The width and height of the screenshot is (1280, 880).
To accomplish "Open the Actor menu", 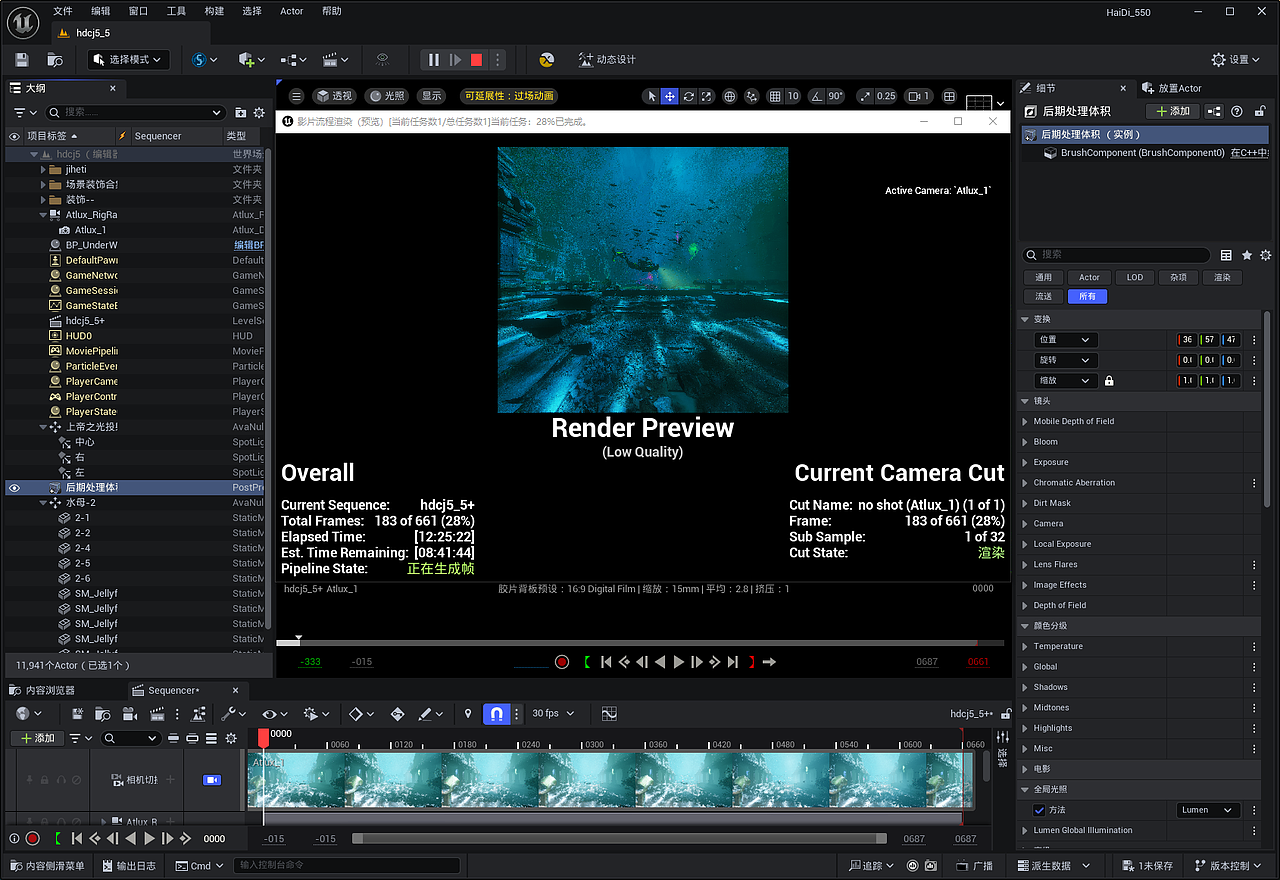I will (x=292, y=11).
